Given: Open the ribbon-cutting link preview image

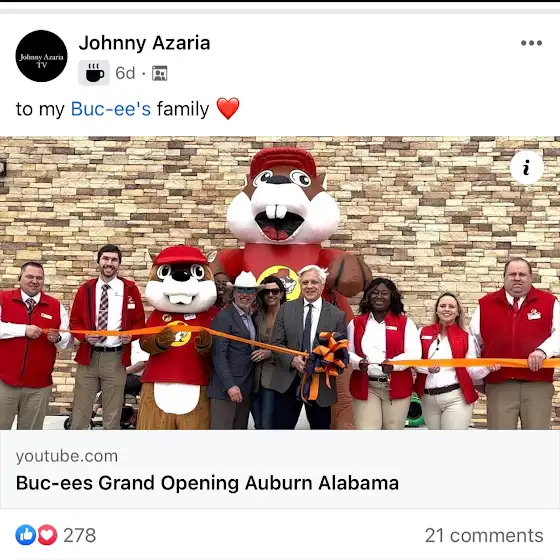Looking at the screenshot, I should pos(280,283).
